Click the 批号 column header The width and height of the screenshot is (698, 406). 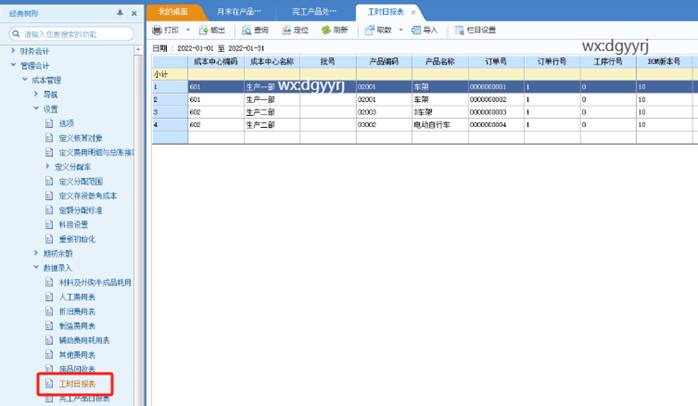(x=328, y=61)
